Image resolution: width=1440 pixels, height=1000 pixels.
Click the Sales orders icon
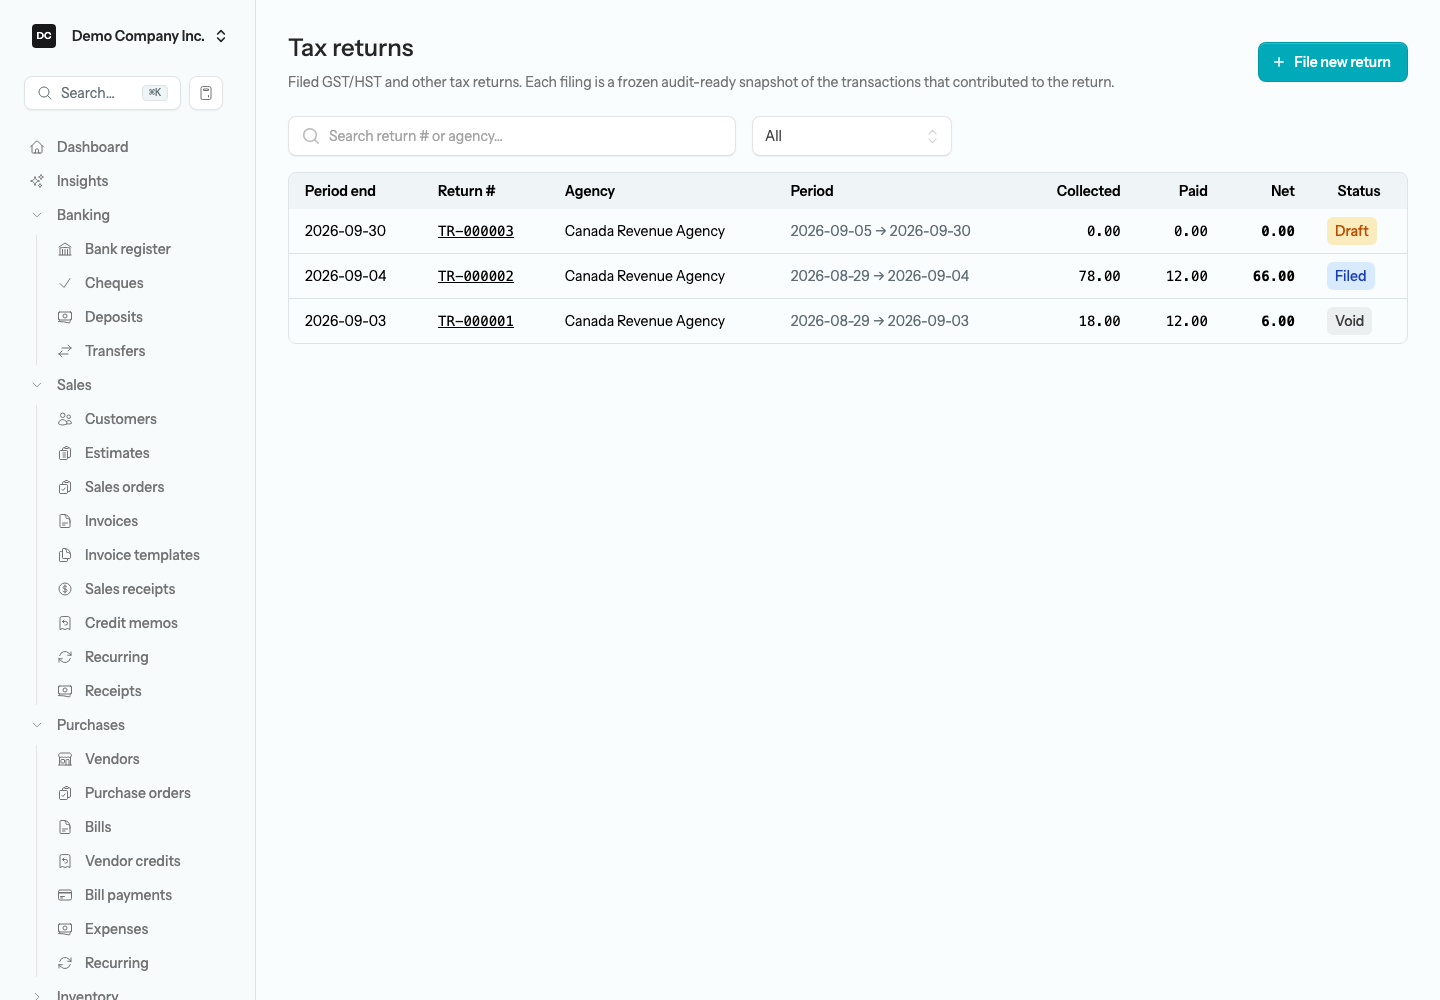[65, 487]
